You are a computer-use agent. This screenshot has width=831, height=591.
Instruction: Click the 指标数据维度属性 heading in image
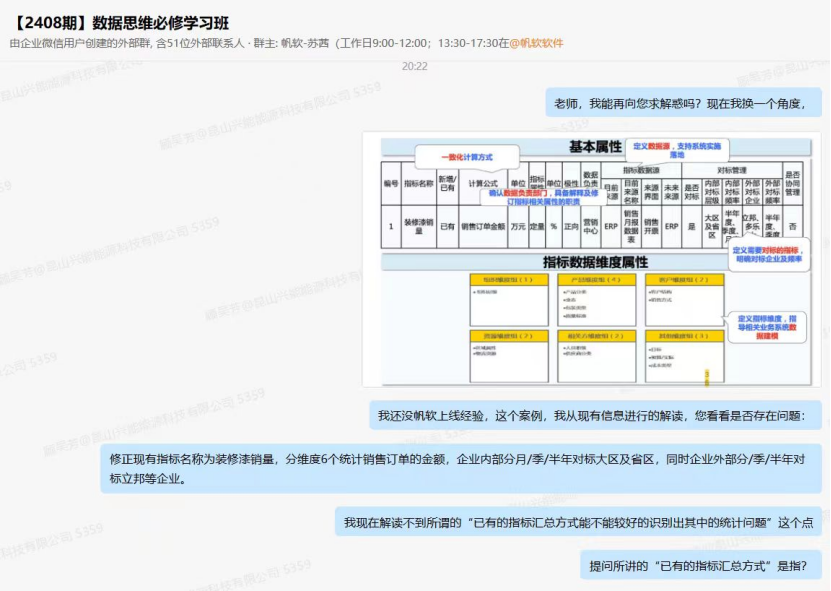tap(595, 261)
